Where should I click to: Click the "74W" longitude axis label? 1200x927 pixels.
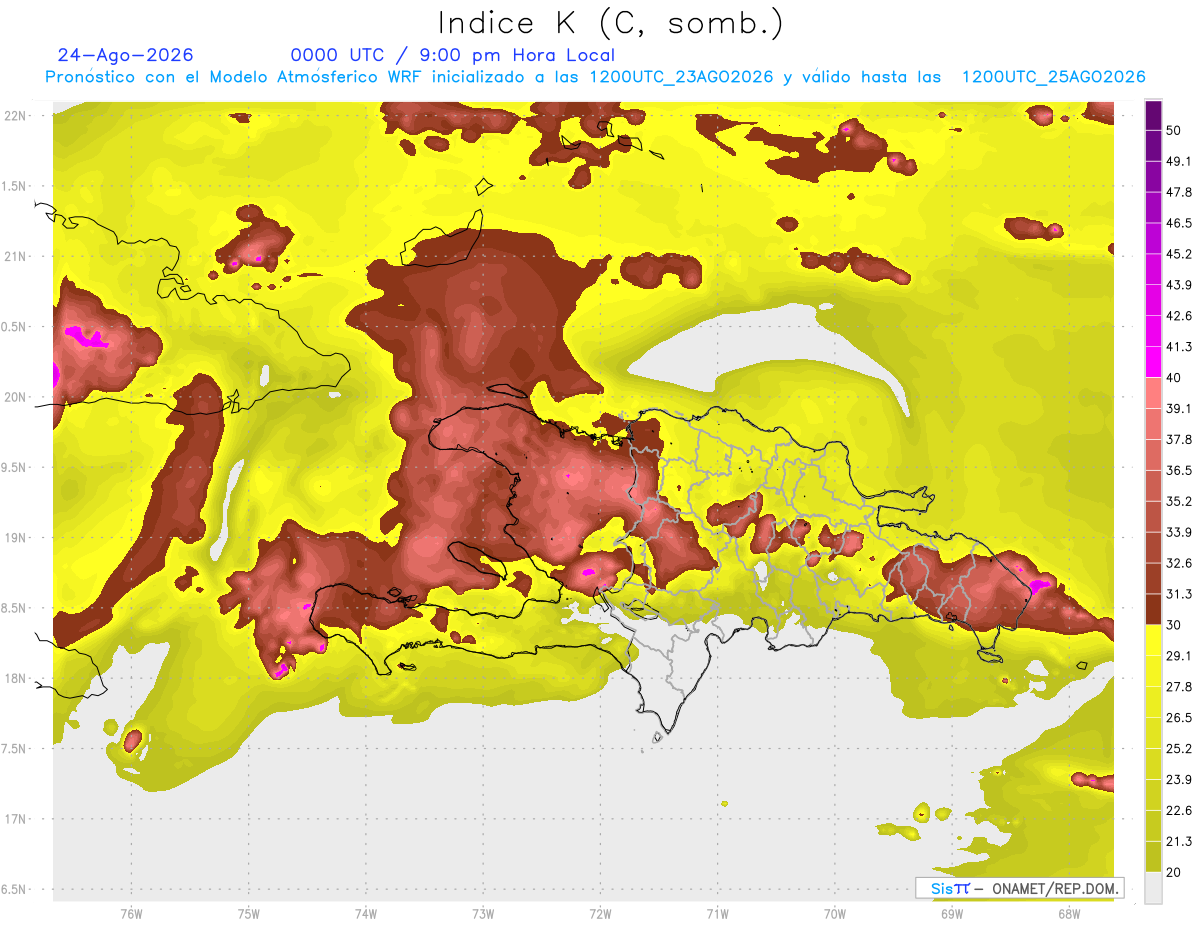365,913
